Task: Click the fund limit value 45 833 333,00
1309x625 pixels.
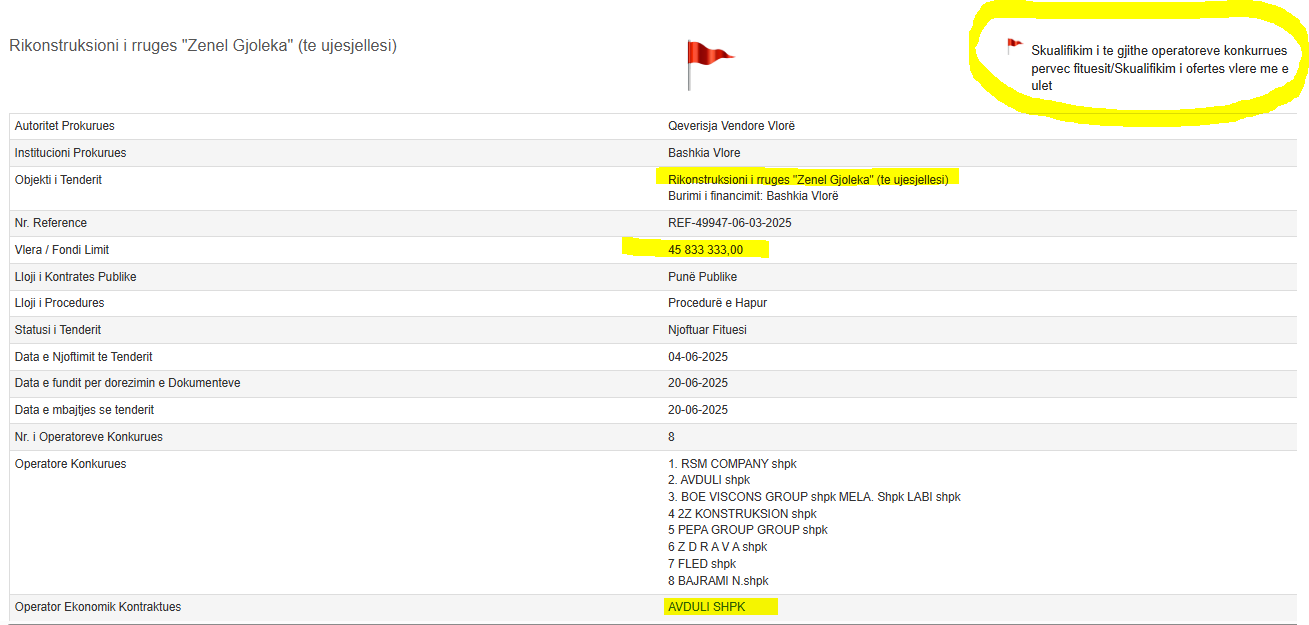Action: [x=705, y=250]
